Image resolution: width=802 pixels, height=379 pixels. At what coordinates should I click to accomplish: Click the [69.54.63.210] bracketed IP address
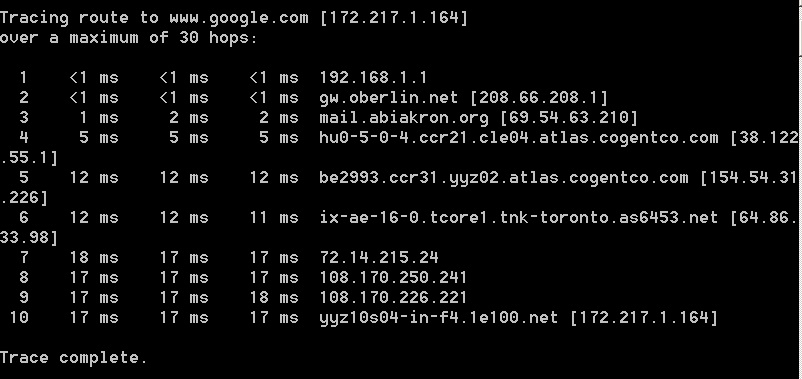click(x=569, y=118)
